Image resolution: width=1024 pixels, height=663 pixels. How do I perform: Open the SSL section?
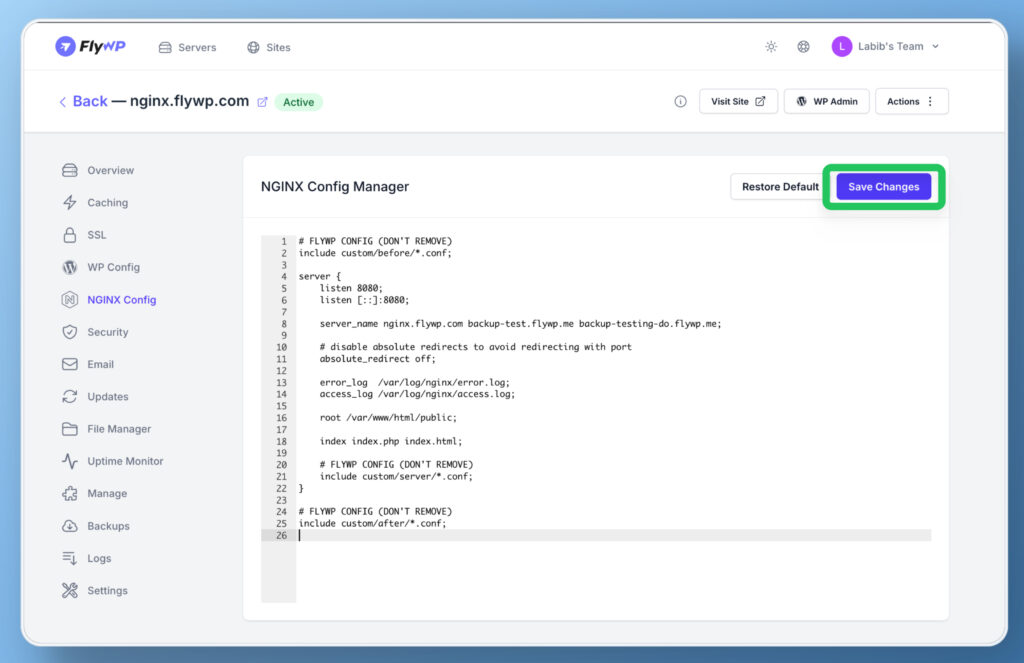point(96,235)
